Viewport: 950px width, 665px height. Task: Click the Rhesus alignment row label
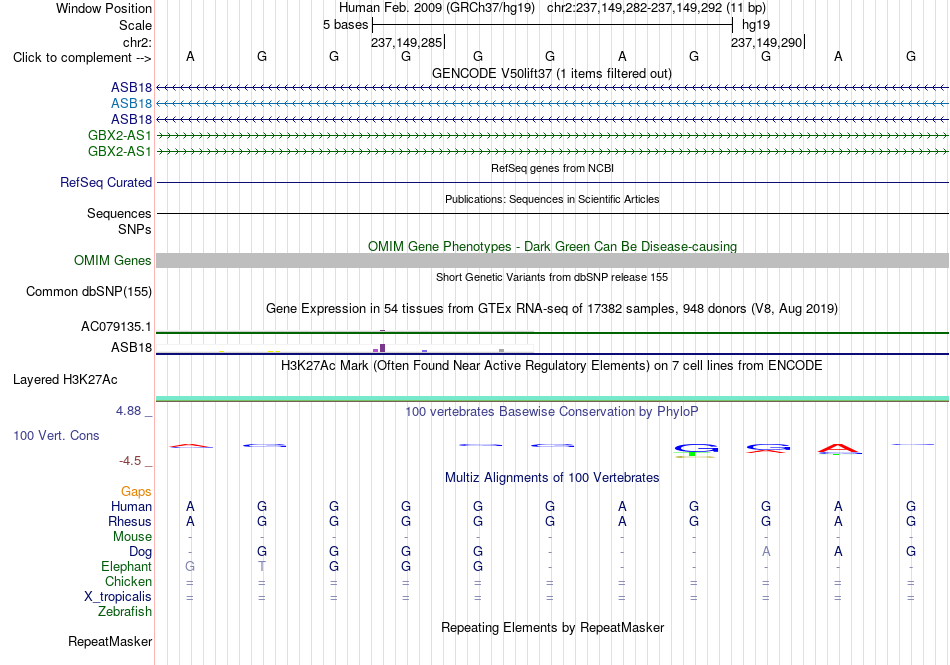(x=130, y=521)
